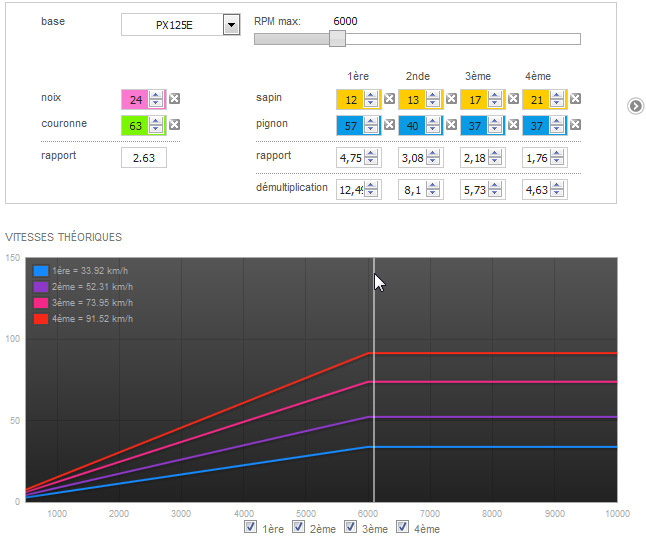Step the 4ème sapin 21 spinner
This screenshot has width=646, height=543.
click(557, 99)
